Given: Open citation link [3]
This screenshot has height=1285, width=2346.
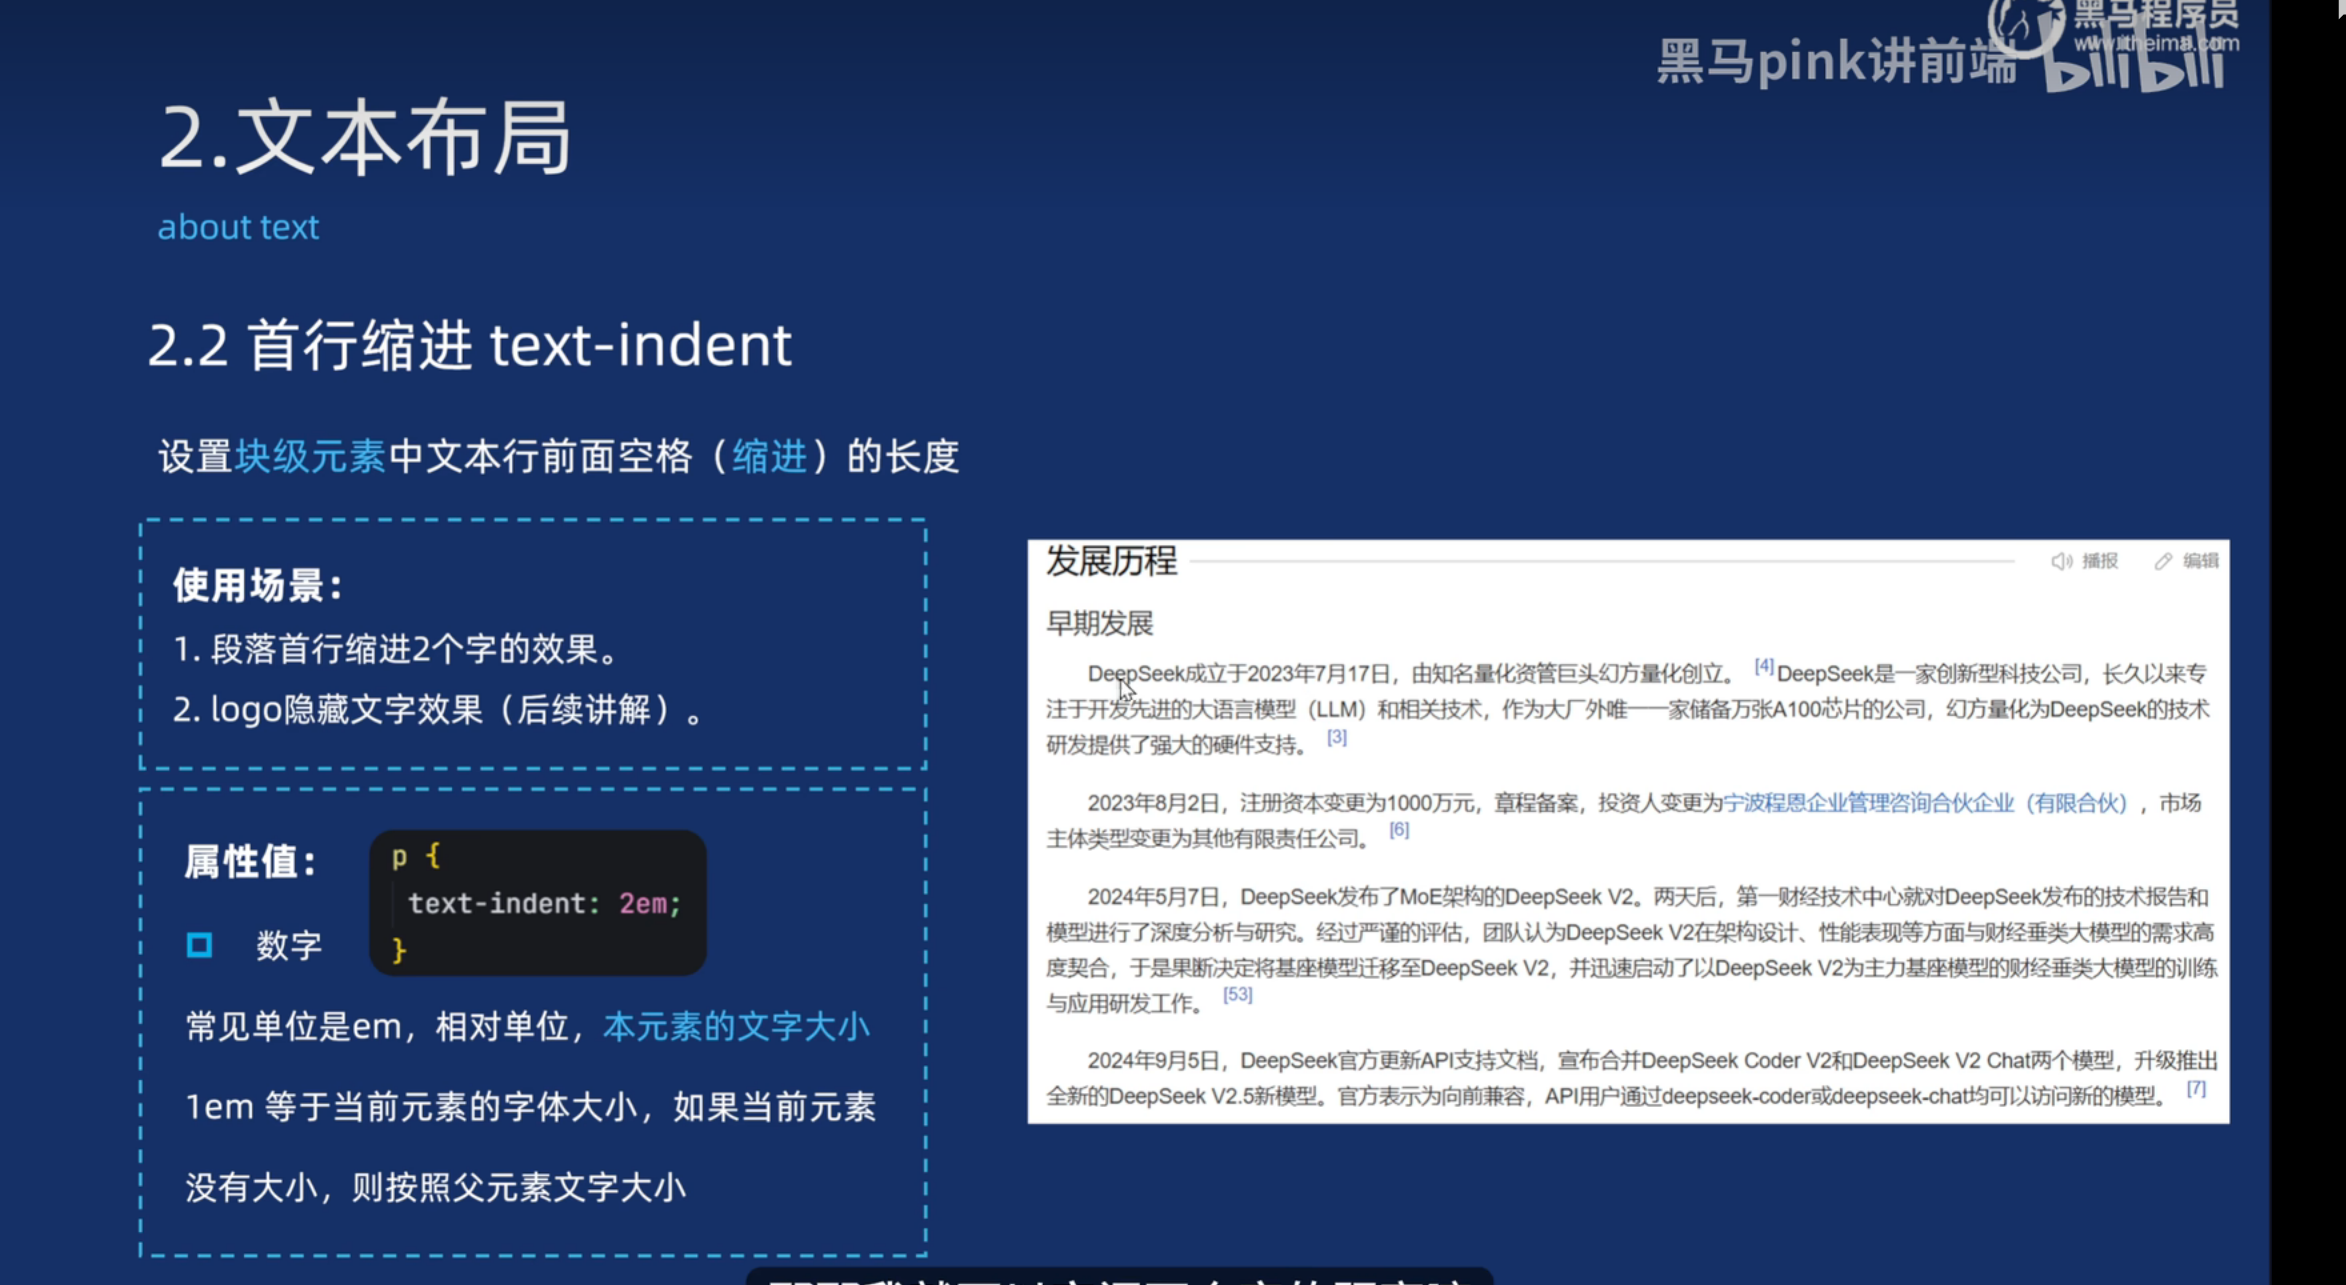Looking at the screenshot, I should point(1337,737).
